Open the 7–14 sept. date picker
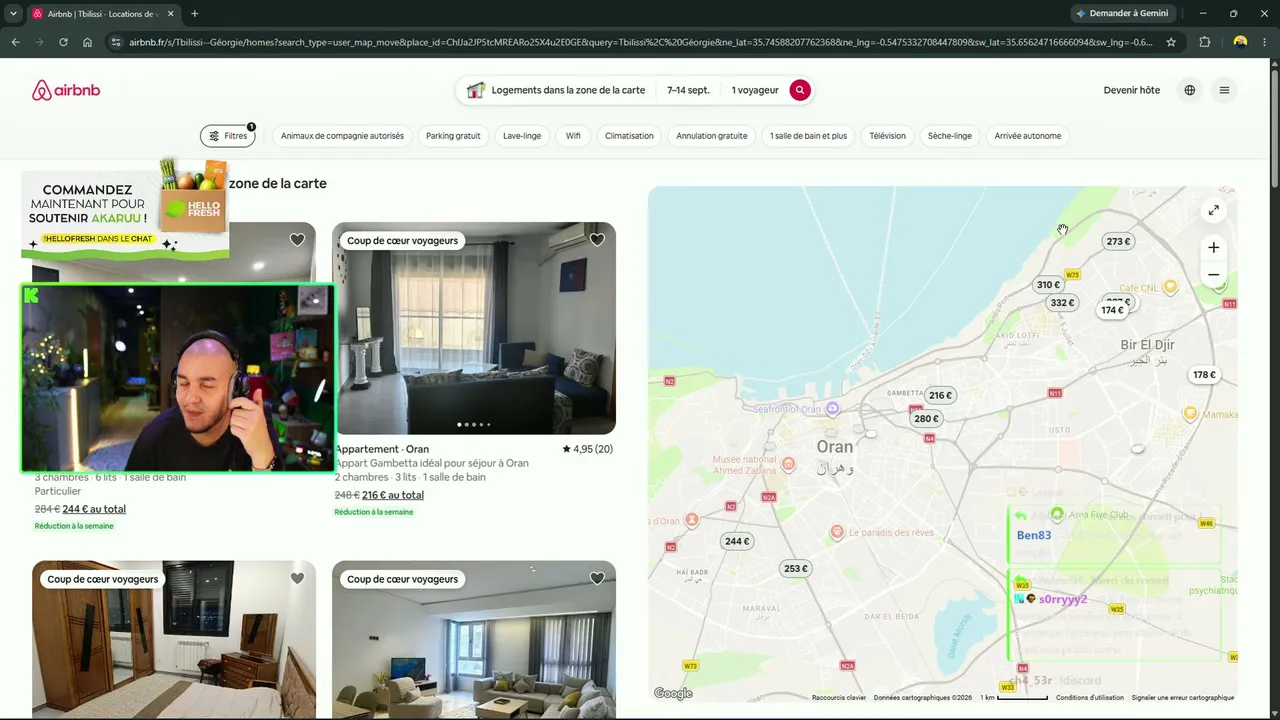The width and height of the screenshot is (1280, 720). click(x=688, y=90)
